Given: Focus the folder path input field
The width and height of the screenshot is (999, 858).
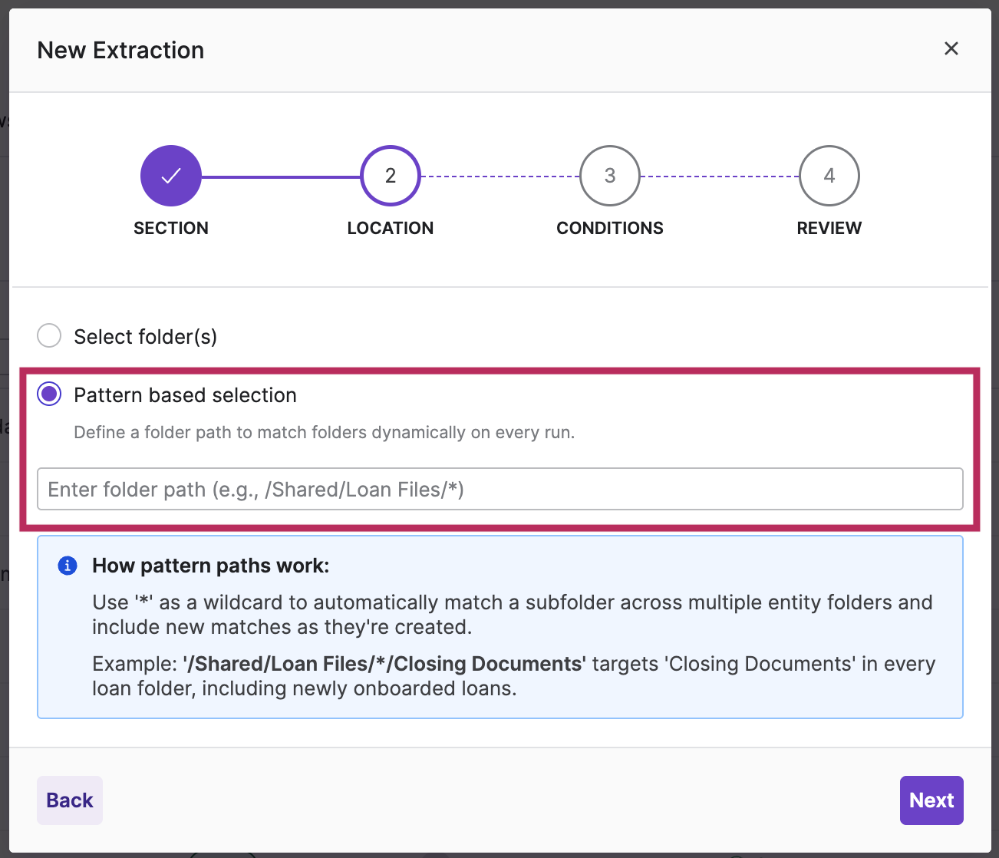Looking at the screenshot, I should click(500, 489).
